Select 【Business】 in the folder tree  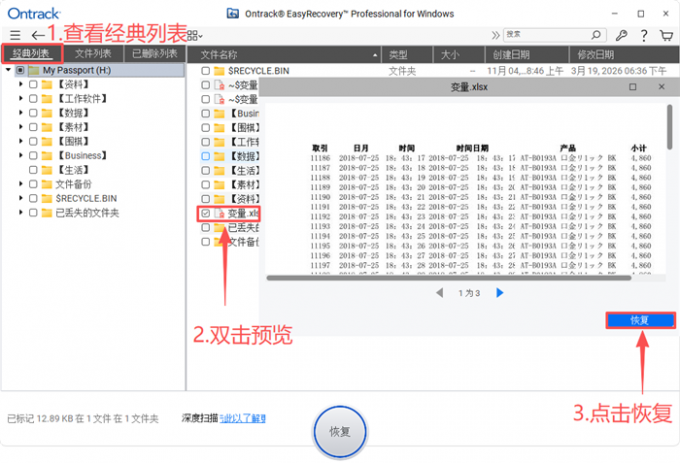[x=82, y=155]
